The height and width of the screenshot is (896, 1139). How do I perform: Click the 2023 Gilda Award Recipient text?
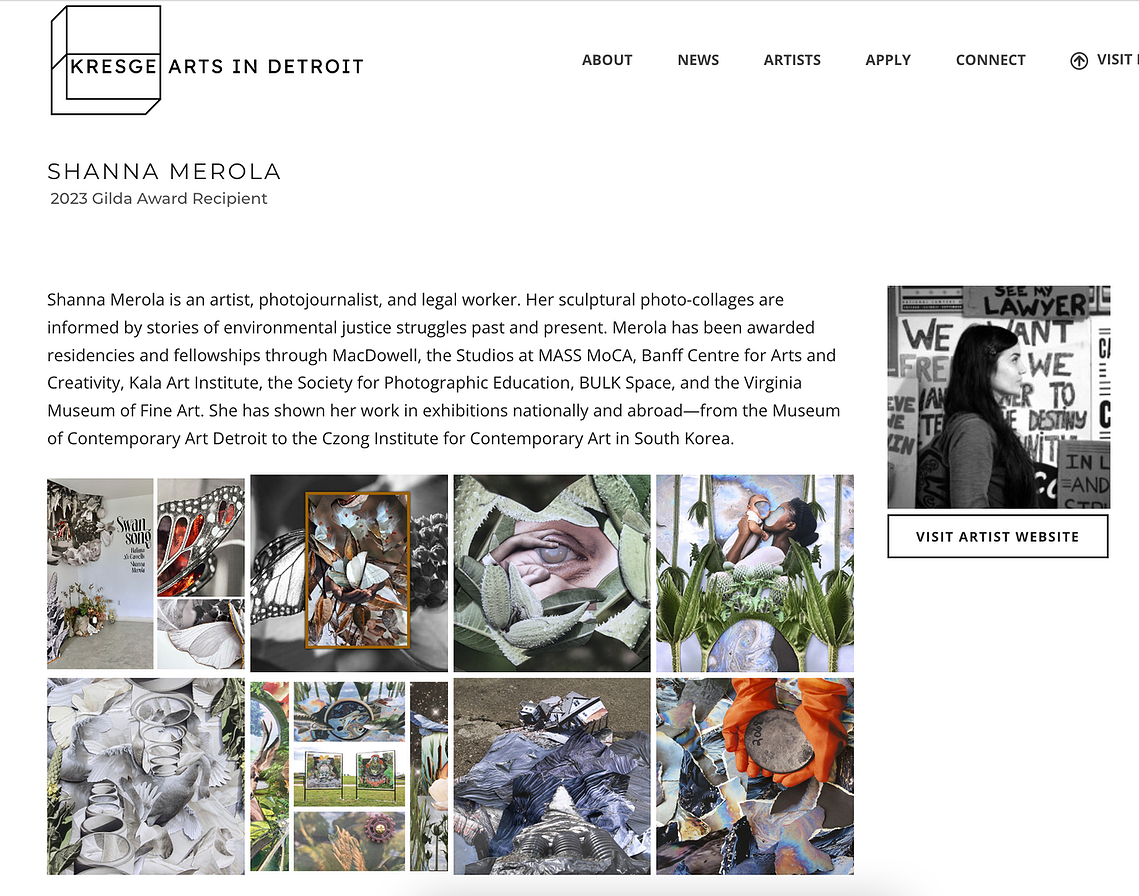[158, 198]
